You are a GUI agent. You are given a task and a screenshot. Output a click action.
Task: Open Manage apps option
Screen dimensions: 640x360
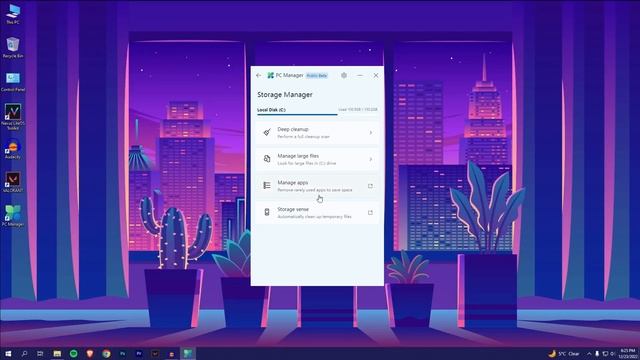[317, 186]
